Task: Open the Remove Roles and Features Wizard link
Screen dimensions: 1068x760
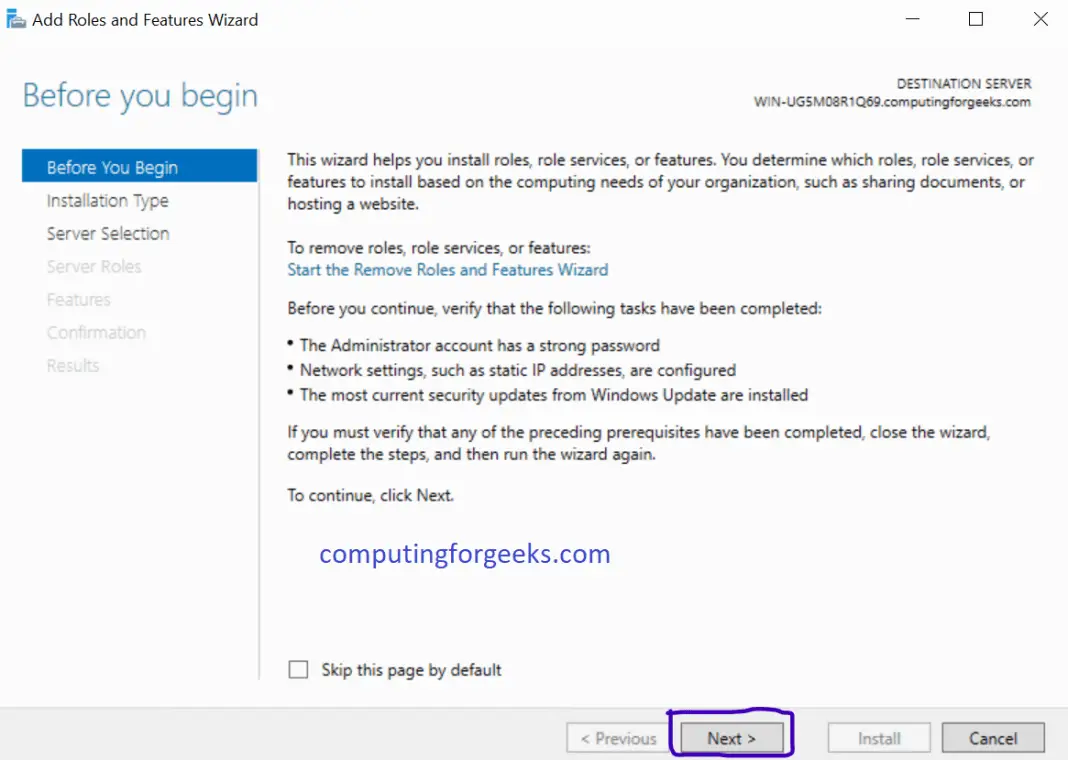Action: [x=447, y=269]
